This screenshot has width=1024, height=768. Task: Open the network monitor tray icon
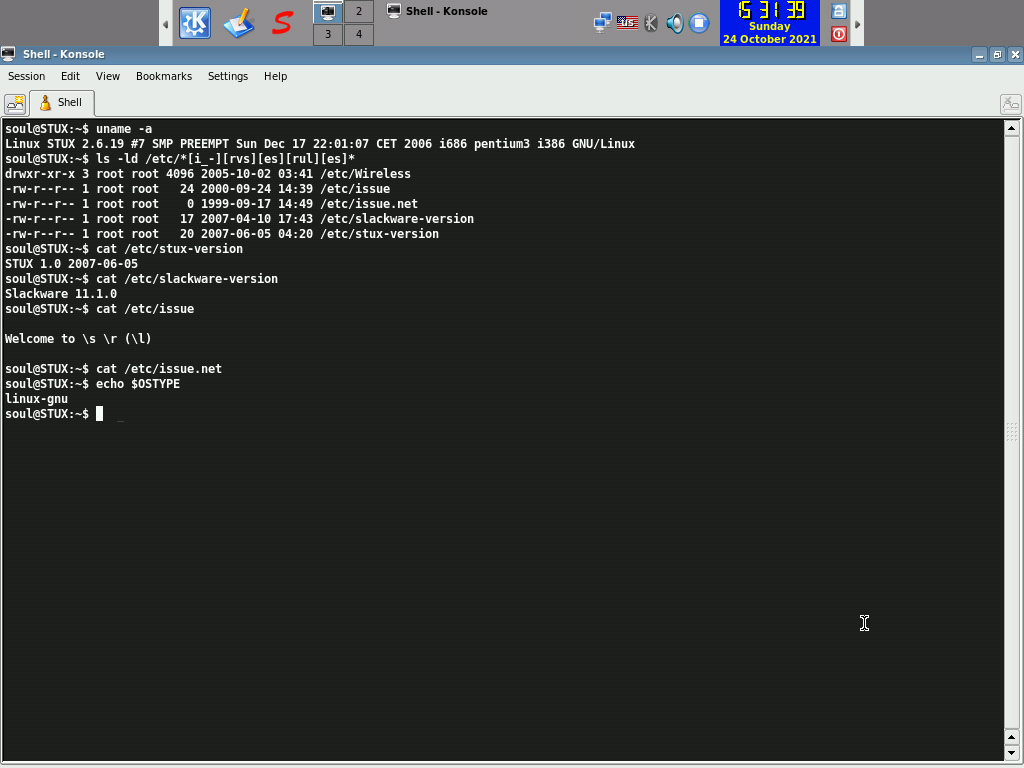click(x=602, y=24)
